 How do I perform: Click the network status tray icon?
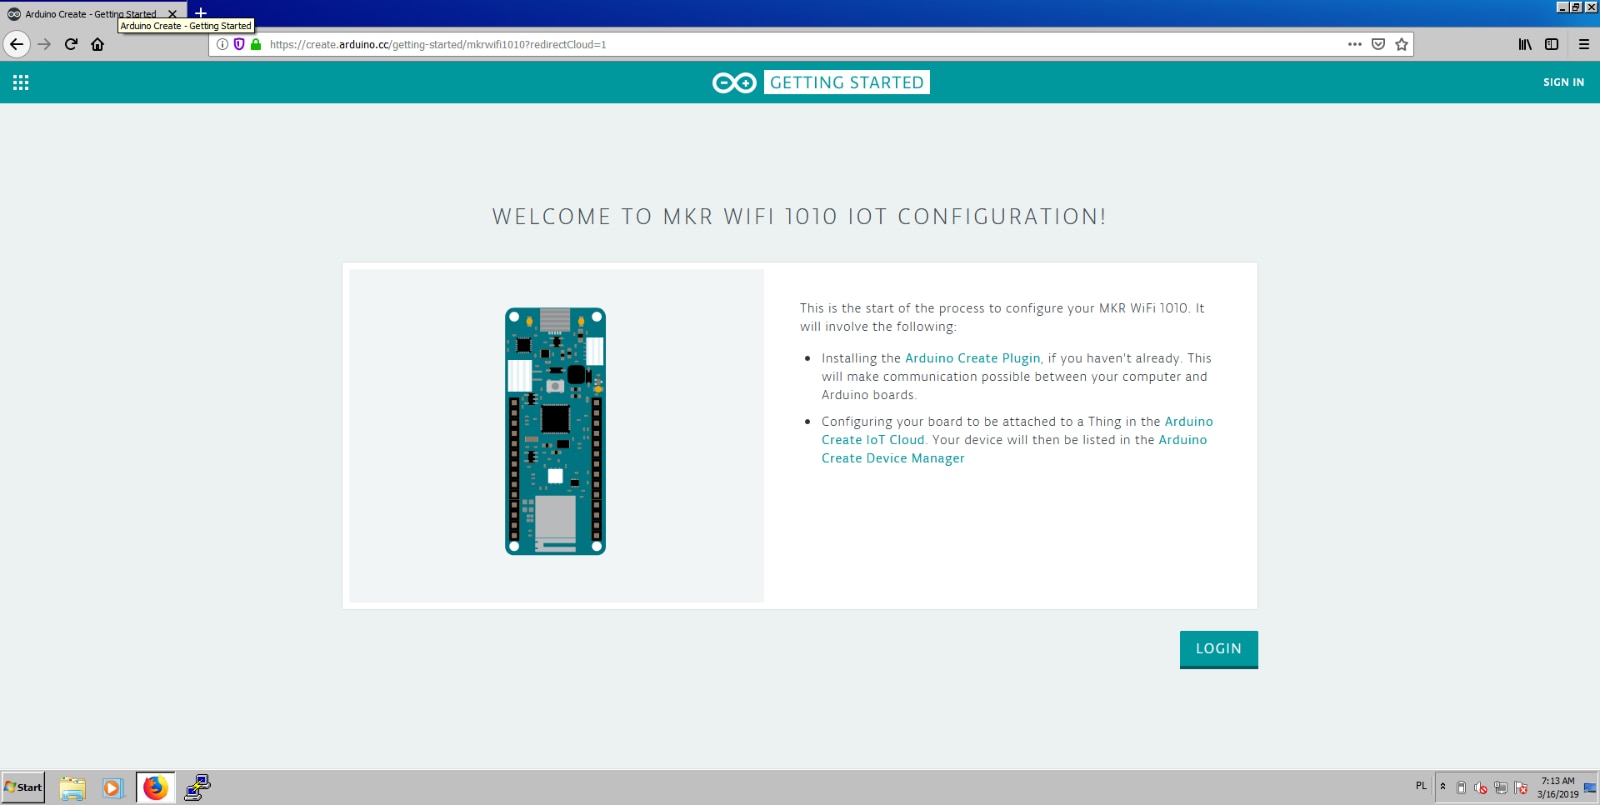click(x=1500, y=788)
